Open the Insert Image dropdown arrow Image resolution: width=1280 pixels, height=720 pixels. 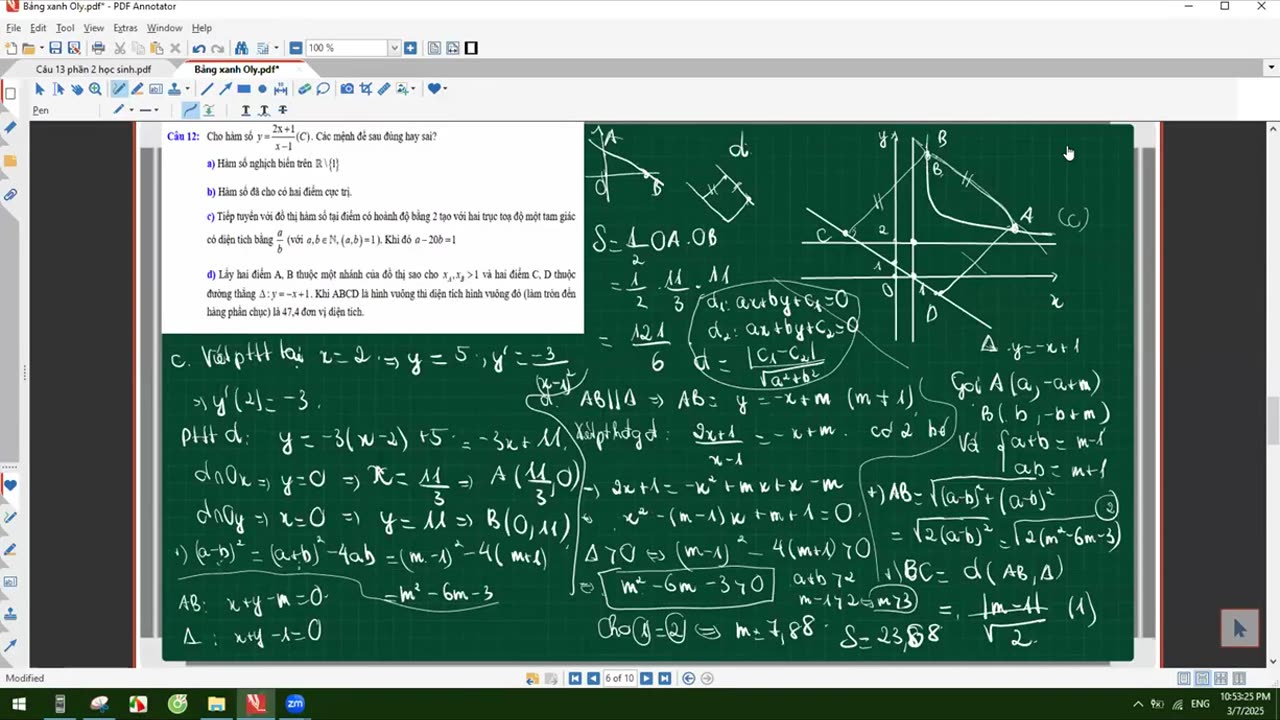click(413, 89)
